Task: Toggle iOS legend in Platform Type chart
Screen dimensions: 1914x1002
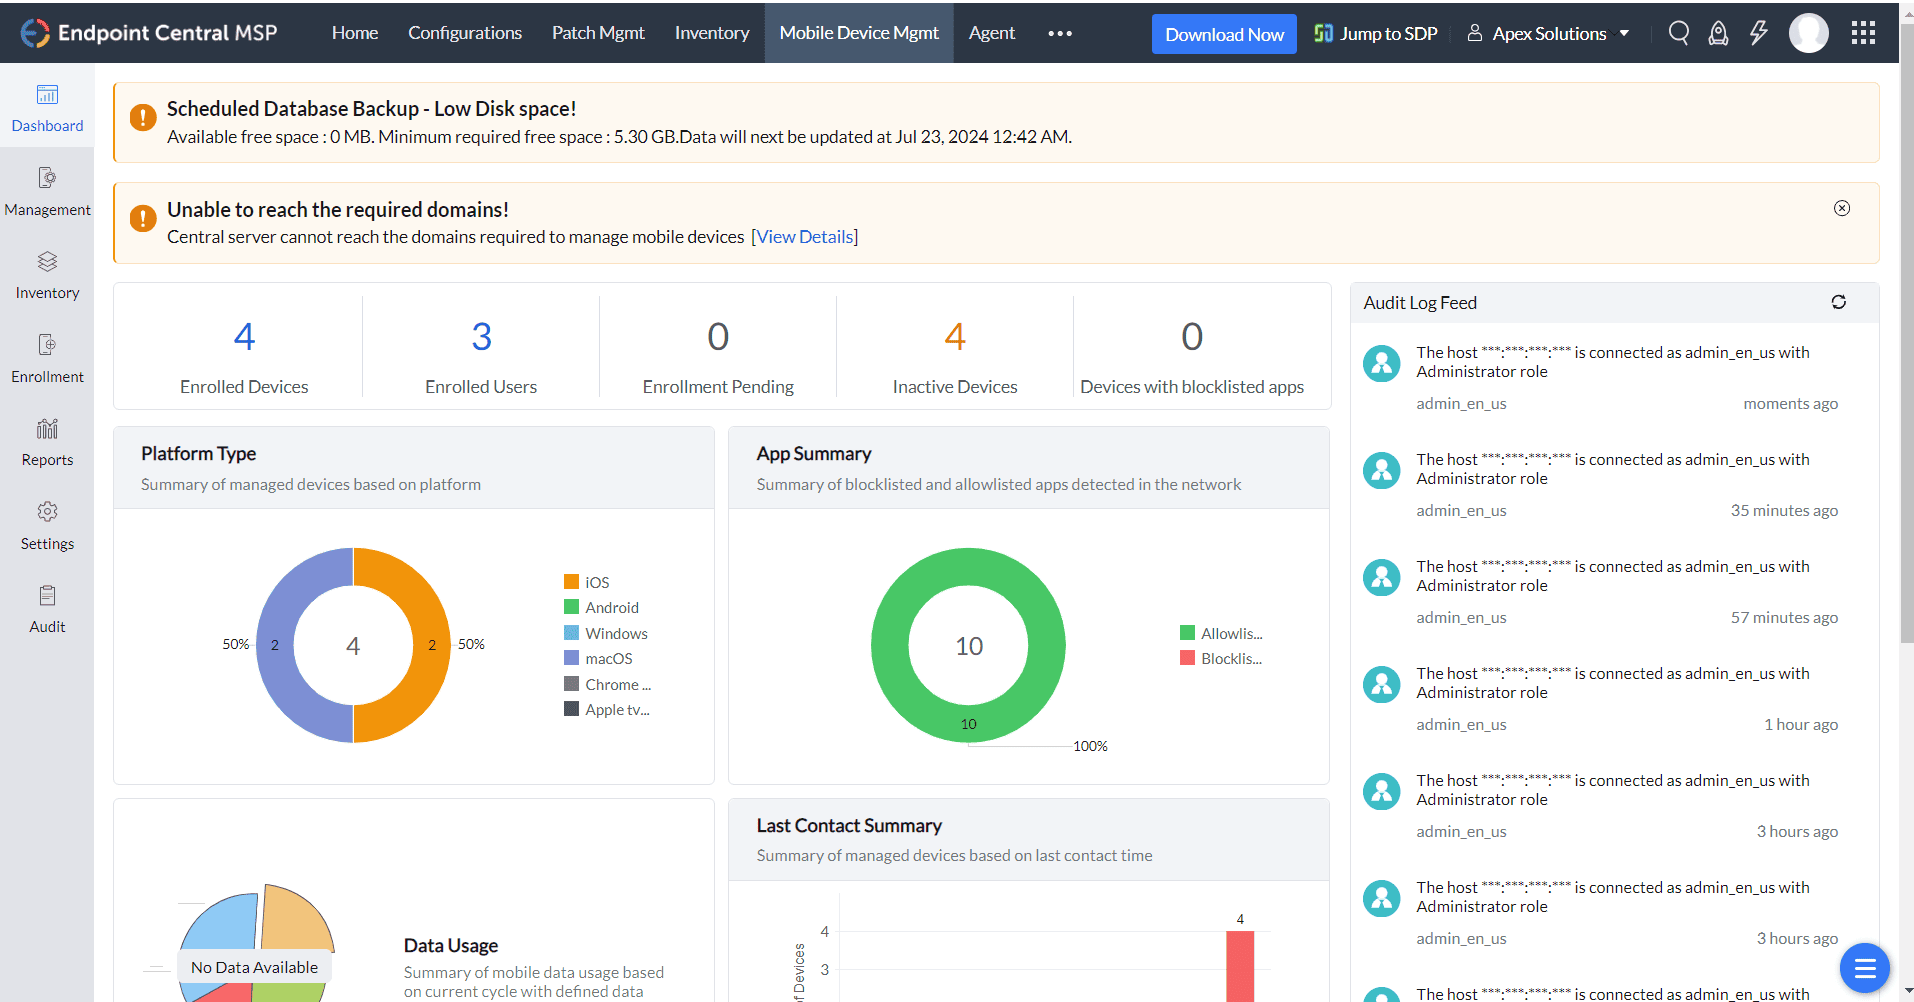Action: click(596, 582)
